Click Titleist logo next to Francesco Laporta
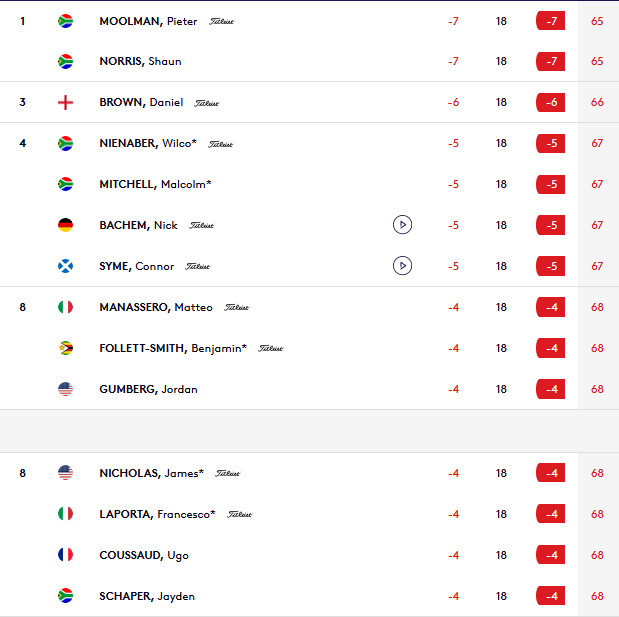Viewport: 619px width, 617px height. (x=239, y=514)
